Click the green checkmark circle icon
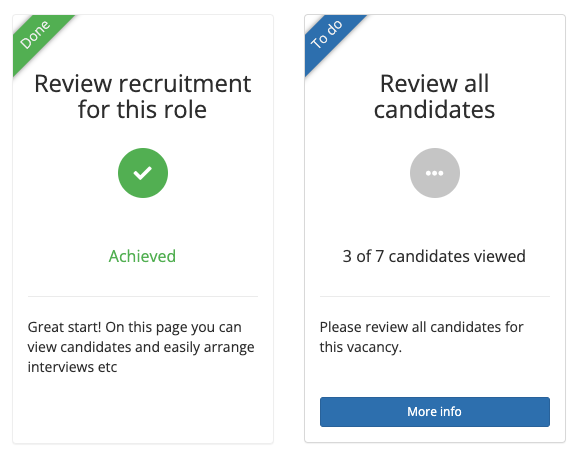The height and width of the screenshot is (461, 583). click(x=143, y=173)
